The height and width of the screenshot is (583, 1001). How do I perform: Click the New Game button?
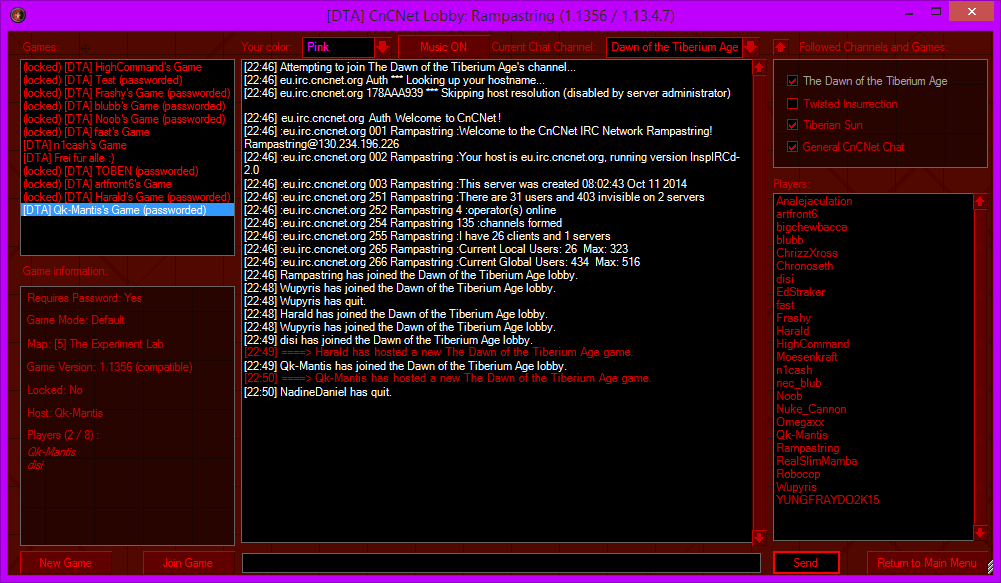[x=66, y=563]
